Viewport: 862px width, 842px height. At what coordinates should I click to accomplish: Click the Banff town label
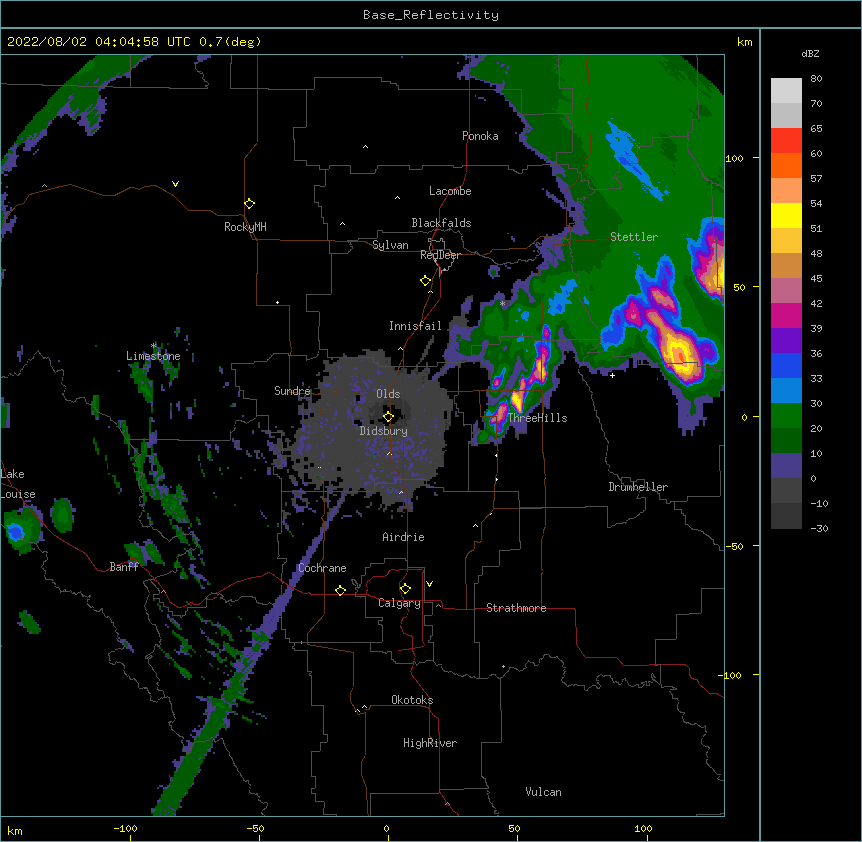pyautogui.click(x=124, y=567)
